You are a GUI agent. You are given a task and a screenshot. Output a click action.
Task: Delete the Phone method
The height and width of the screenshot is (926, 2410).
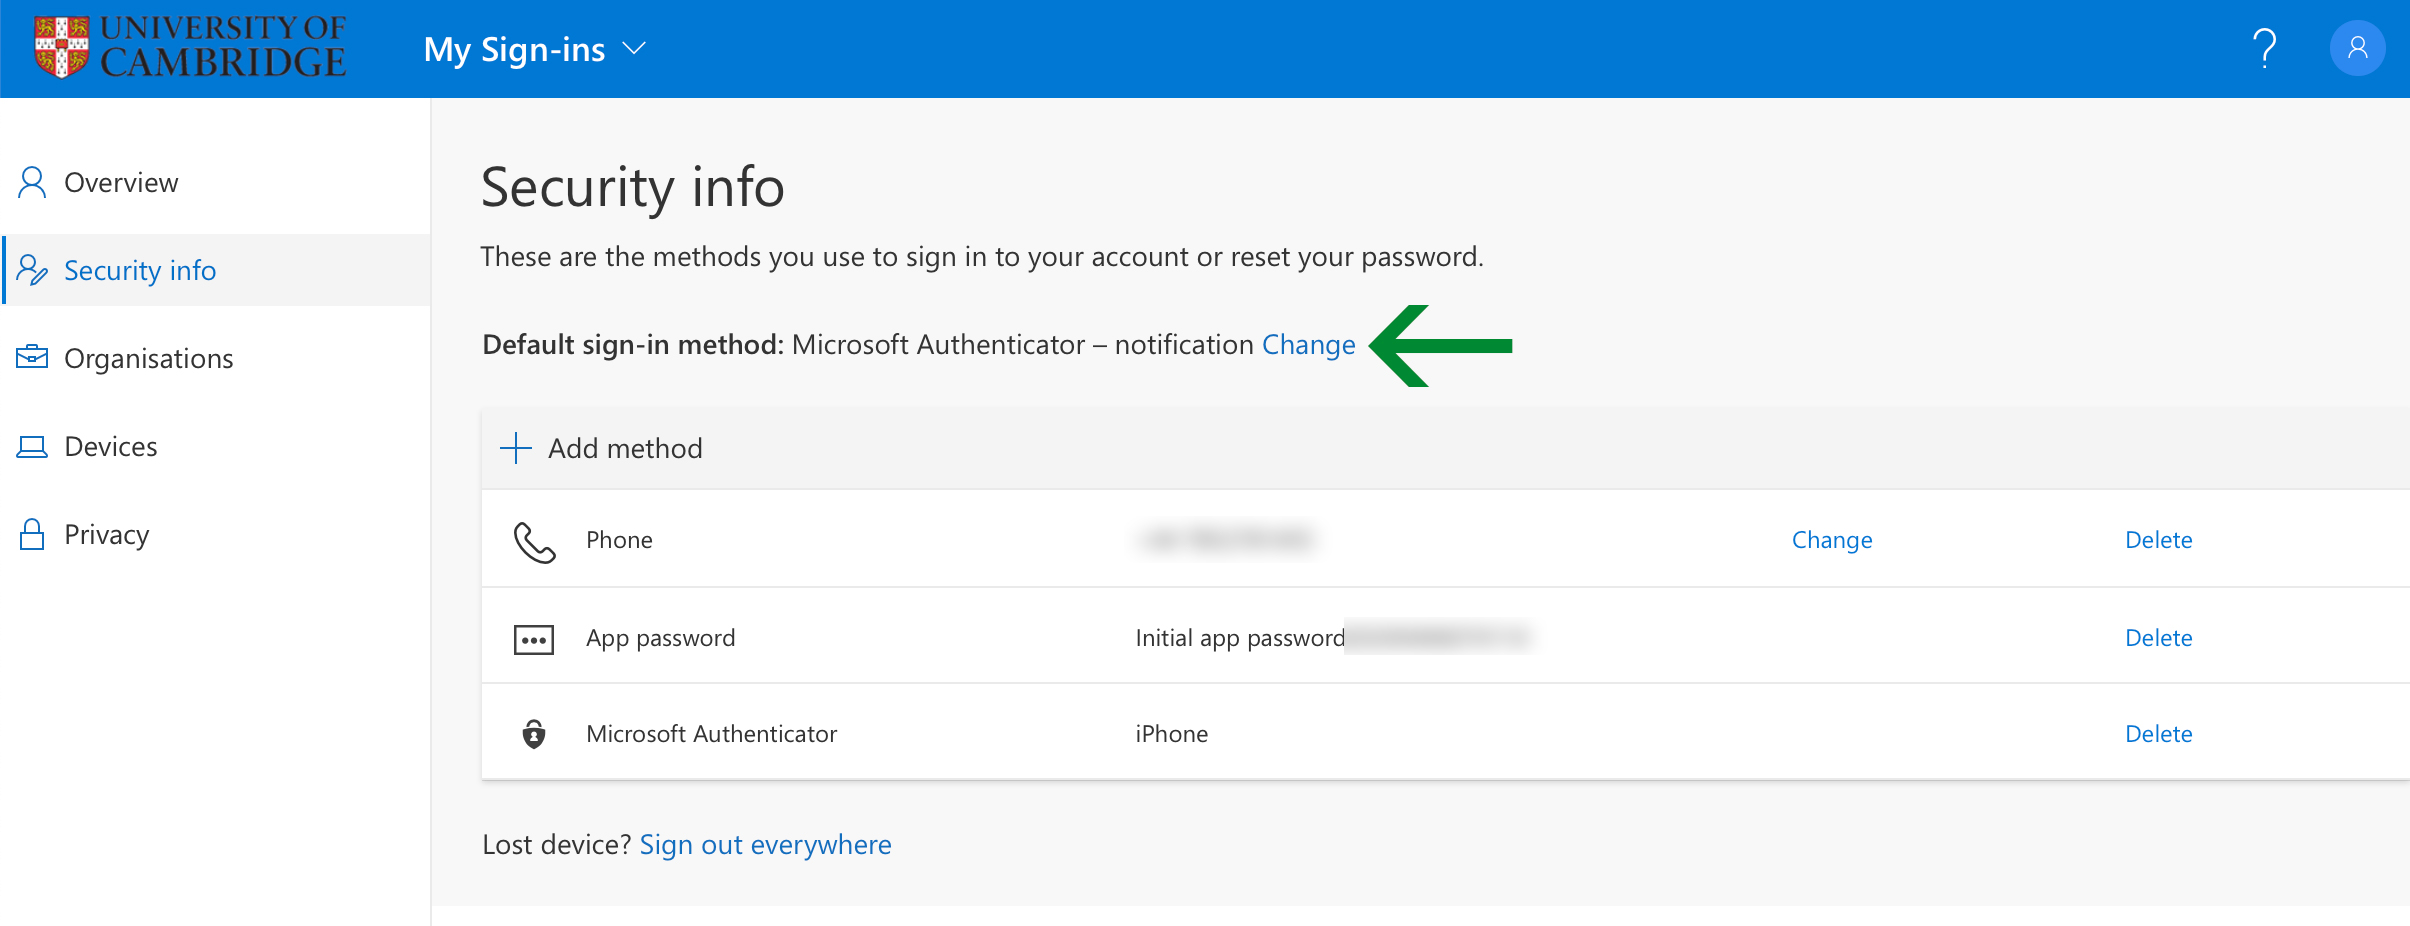[2158, 540]
